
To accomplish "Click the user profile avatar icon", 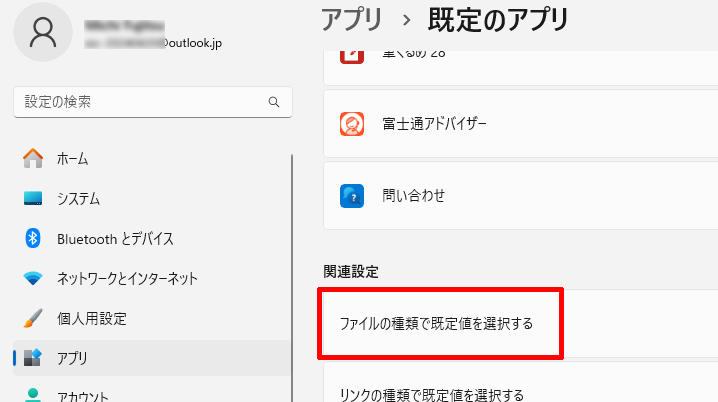I will (43, 32).
